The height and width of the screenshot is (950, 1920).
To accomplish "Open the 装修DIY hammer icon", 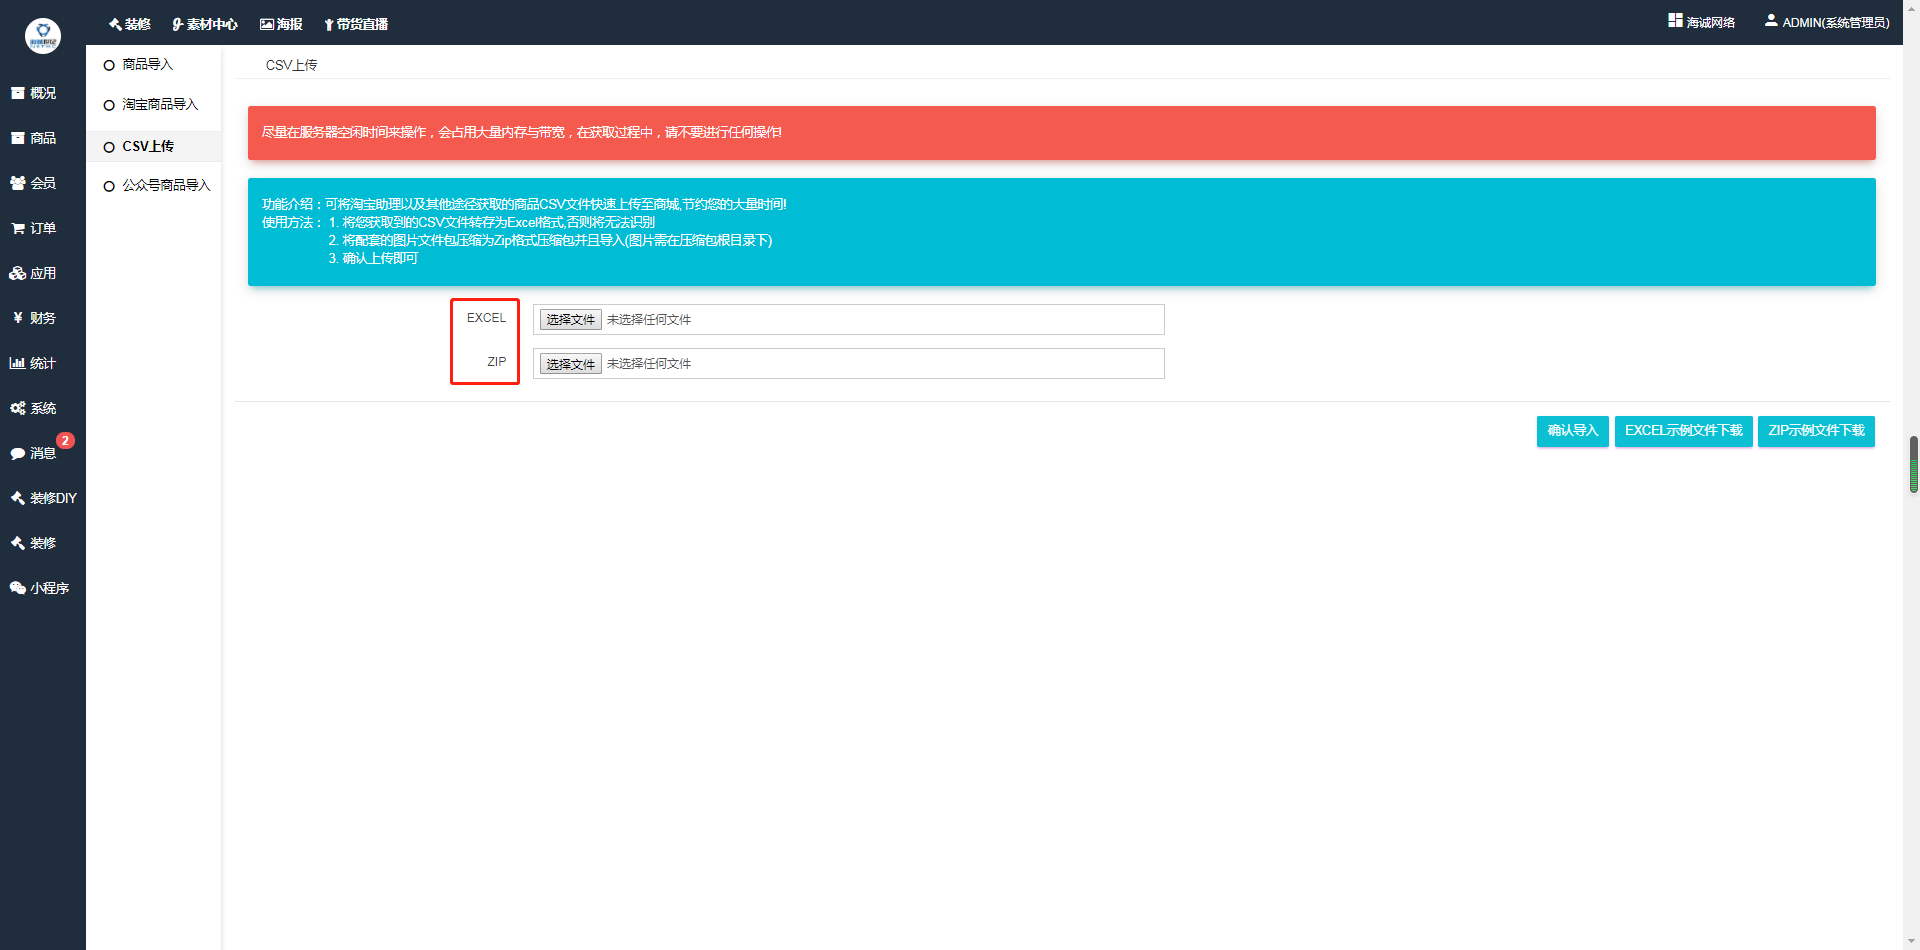I will [17, 498].
